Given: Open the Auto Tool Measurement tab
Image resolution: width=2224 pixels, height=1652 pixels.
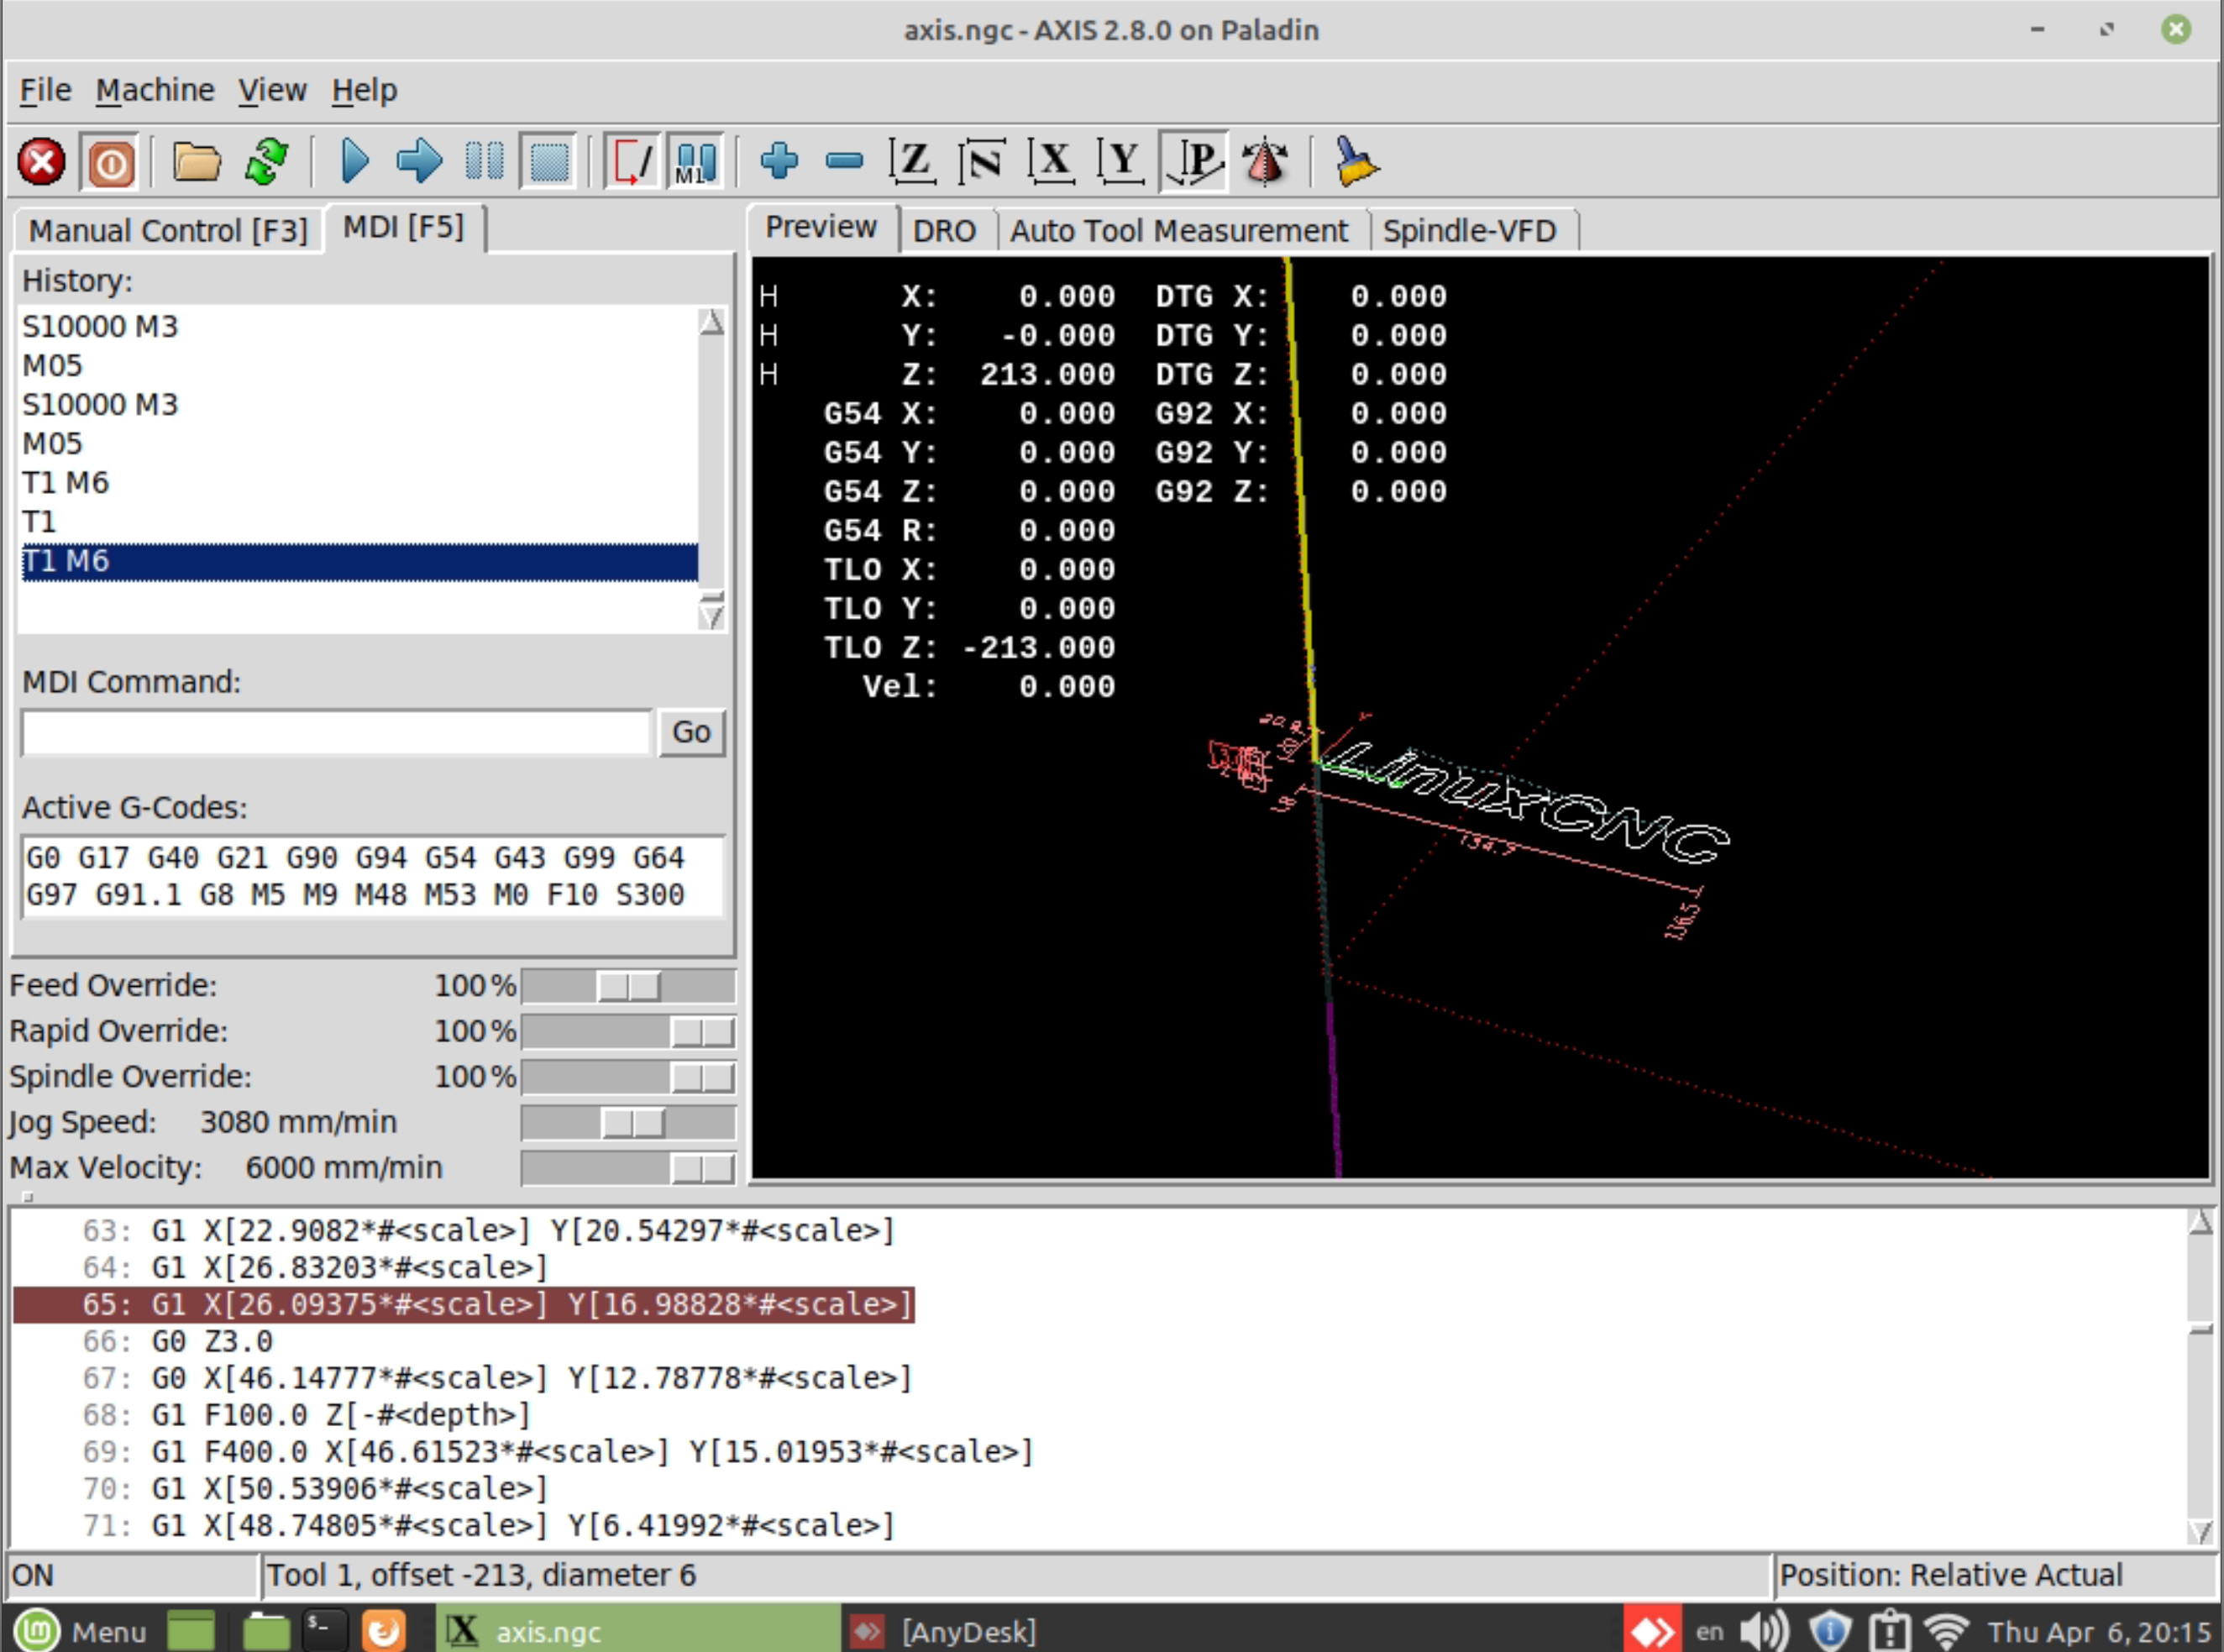Looking at the screenshot, I should coord(1178,231).
